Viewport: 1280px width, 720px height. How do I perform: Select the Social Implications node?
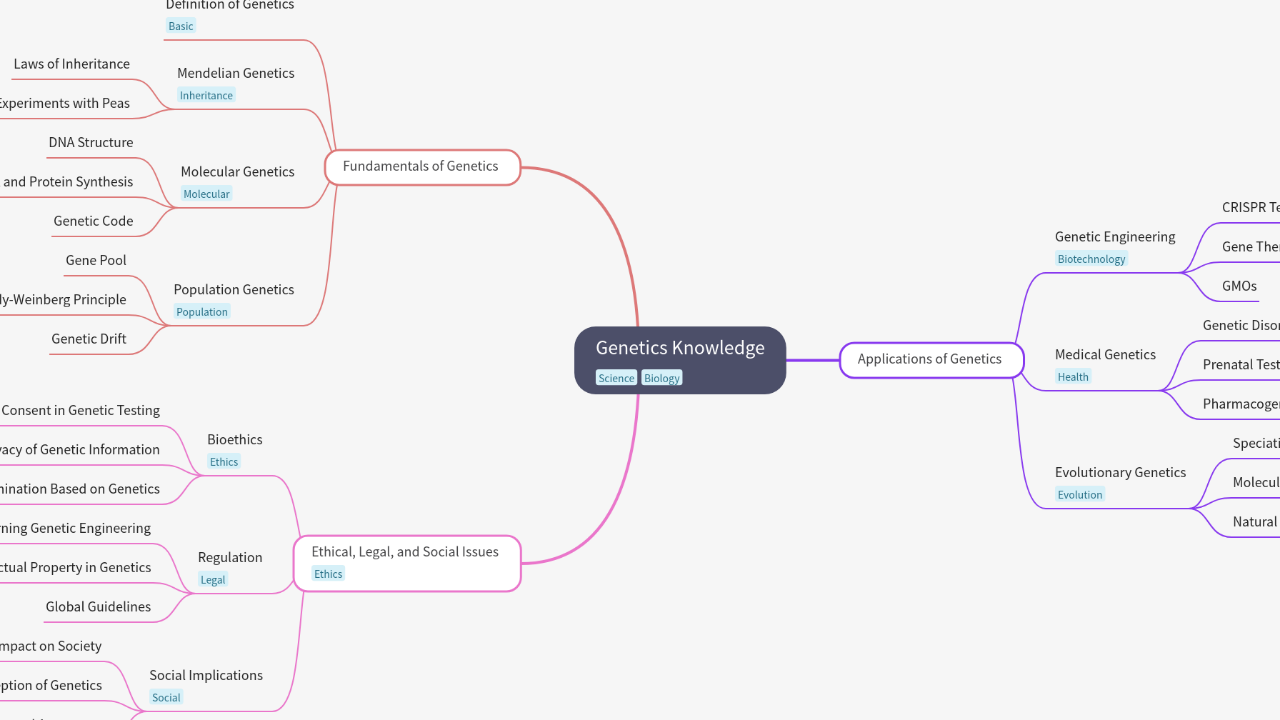tap(206, 676)
